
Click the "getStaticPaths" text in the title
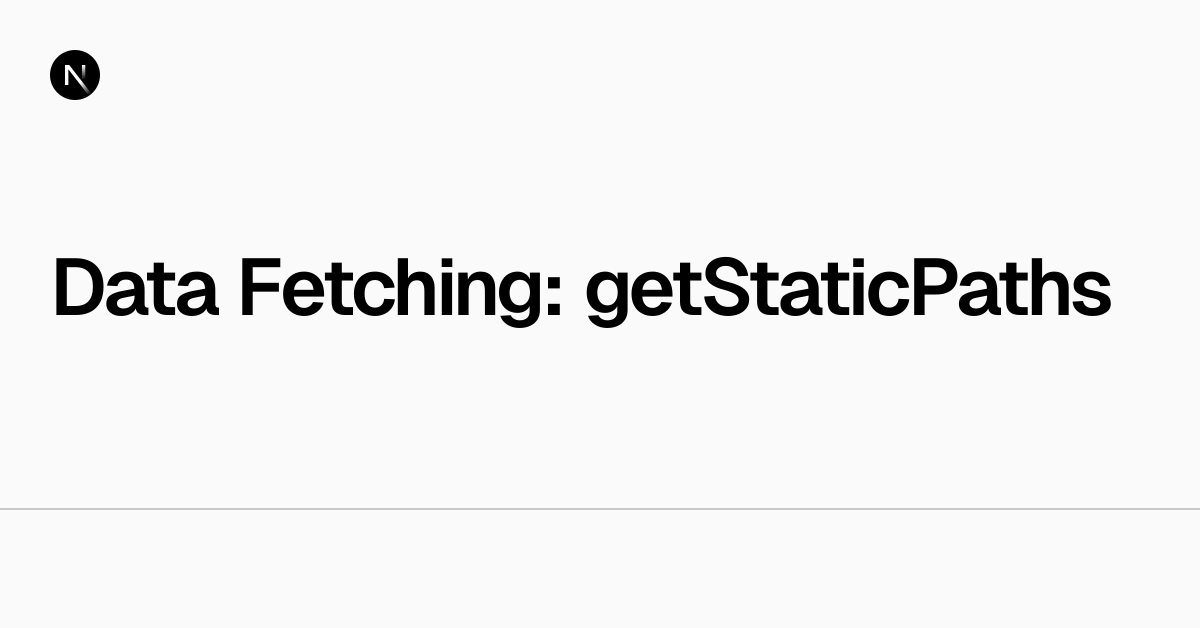(x=848, y=288)
